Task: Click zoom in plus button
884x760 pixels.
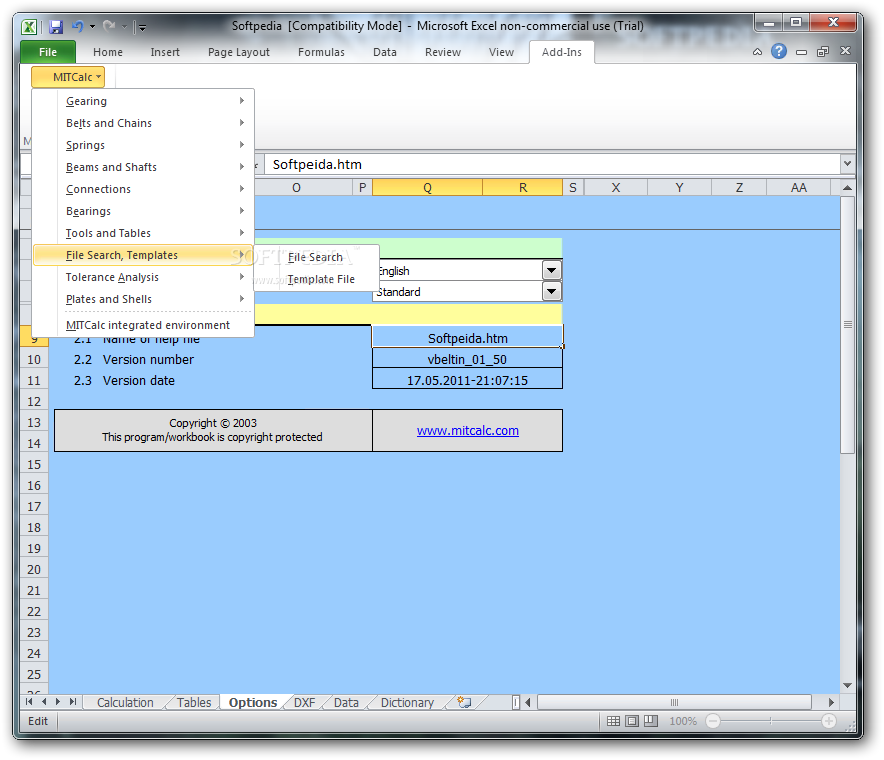Action: pos(829,721)
